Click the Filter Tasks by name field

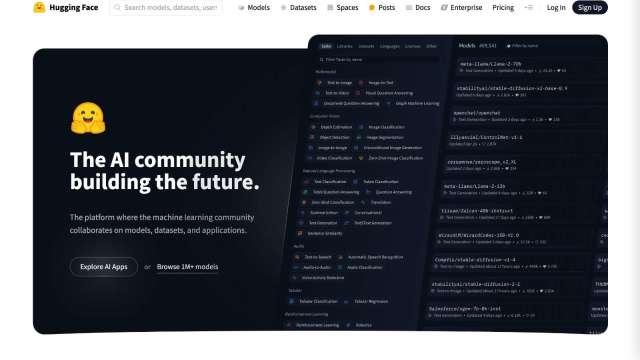pos(380,60)
